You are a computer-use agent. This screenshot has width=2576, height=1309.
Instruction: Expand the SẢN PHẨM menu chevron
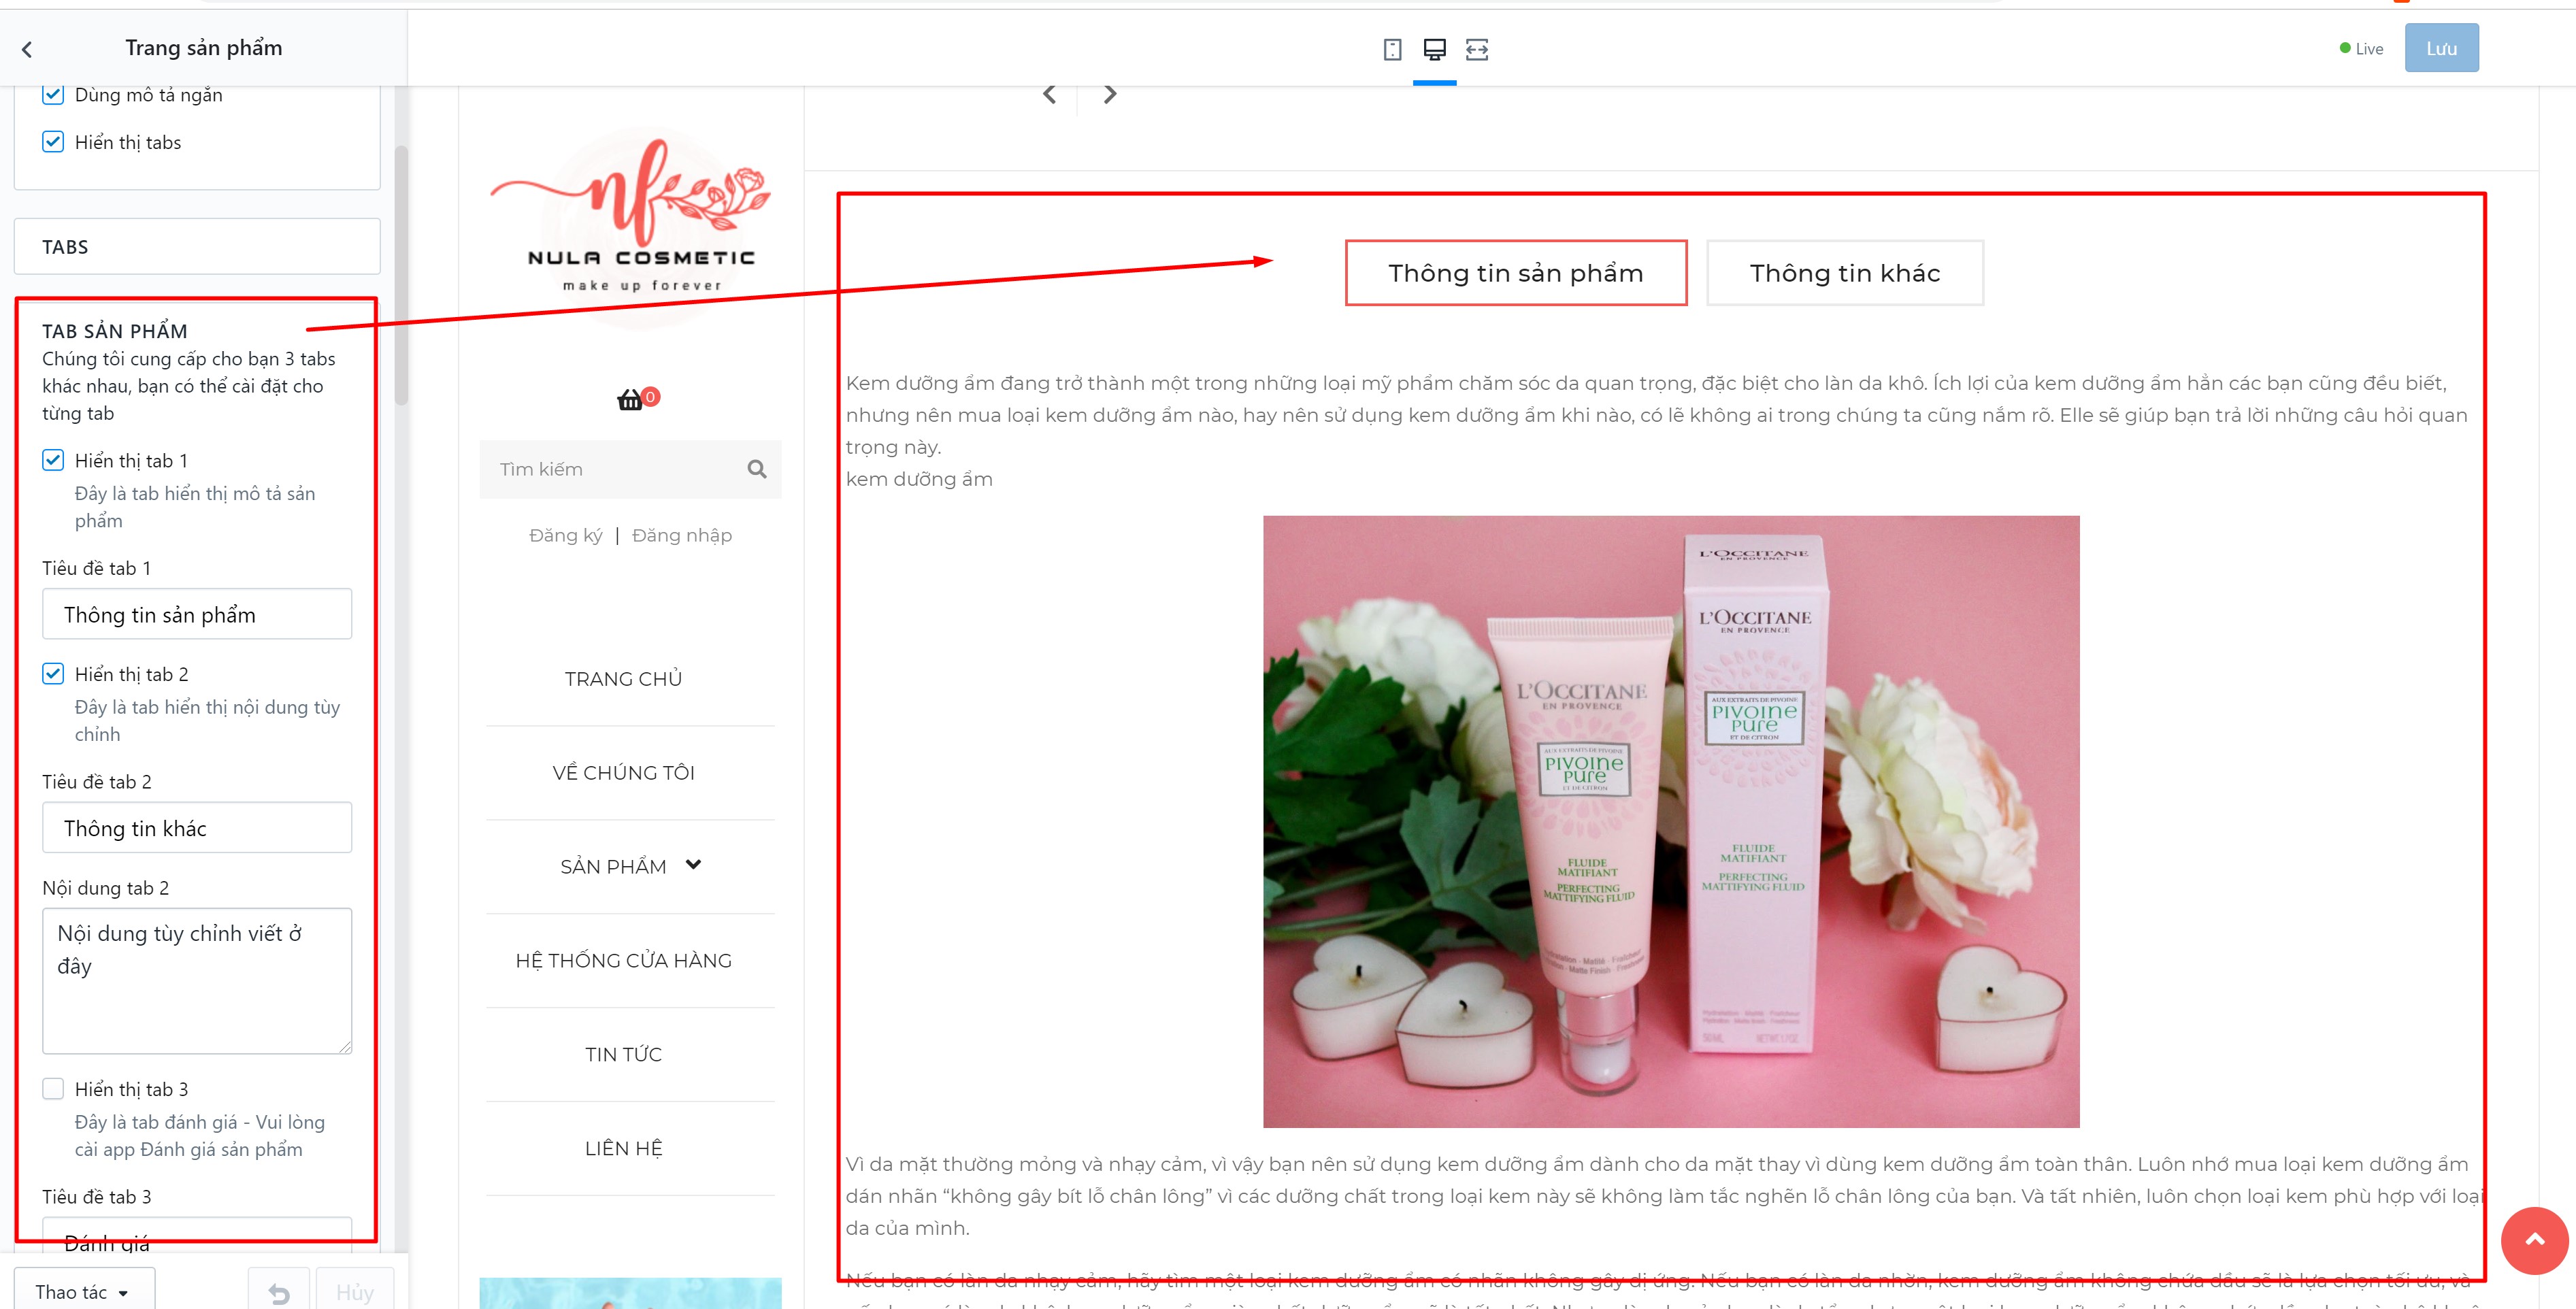pos(694,865)
